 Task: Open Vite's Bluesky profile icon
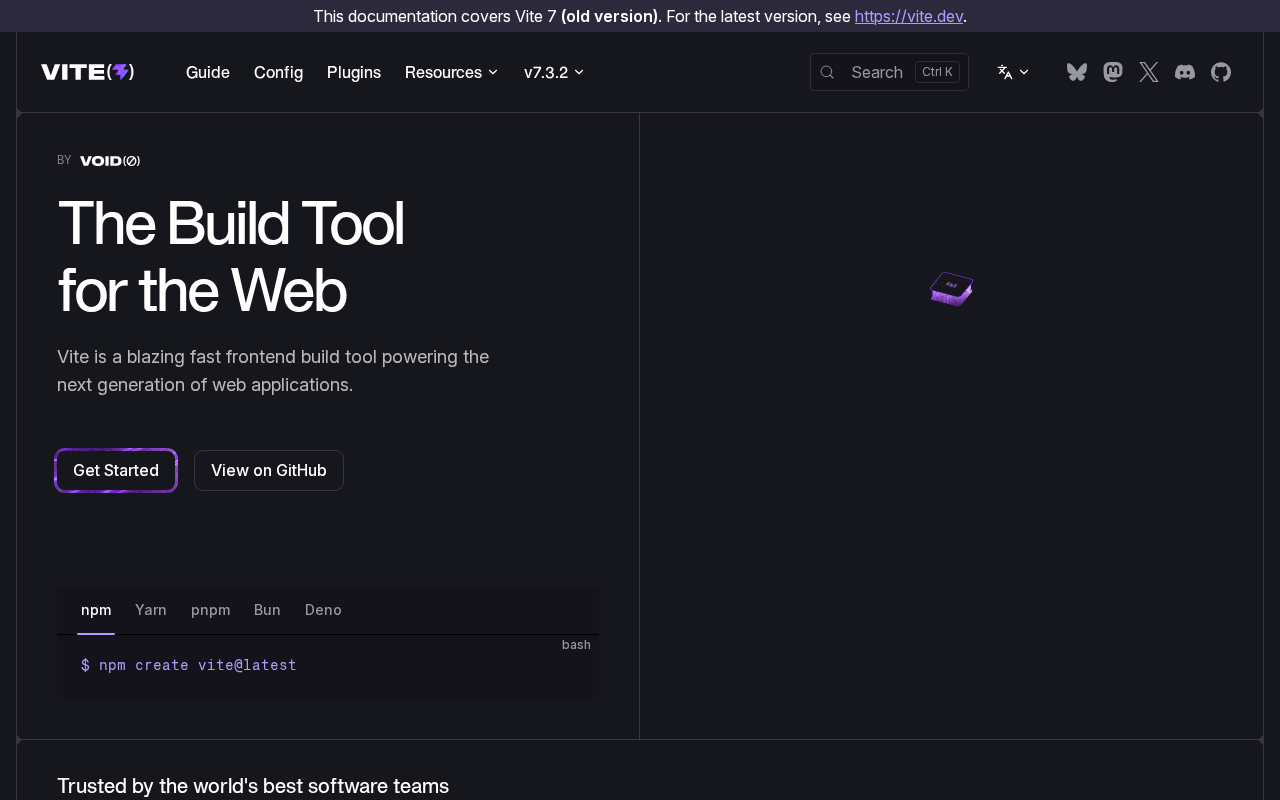click(1077, 72)
